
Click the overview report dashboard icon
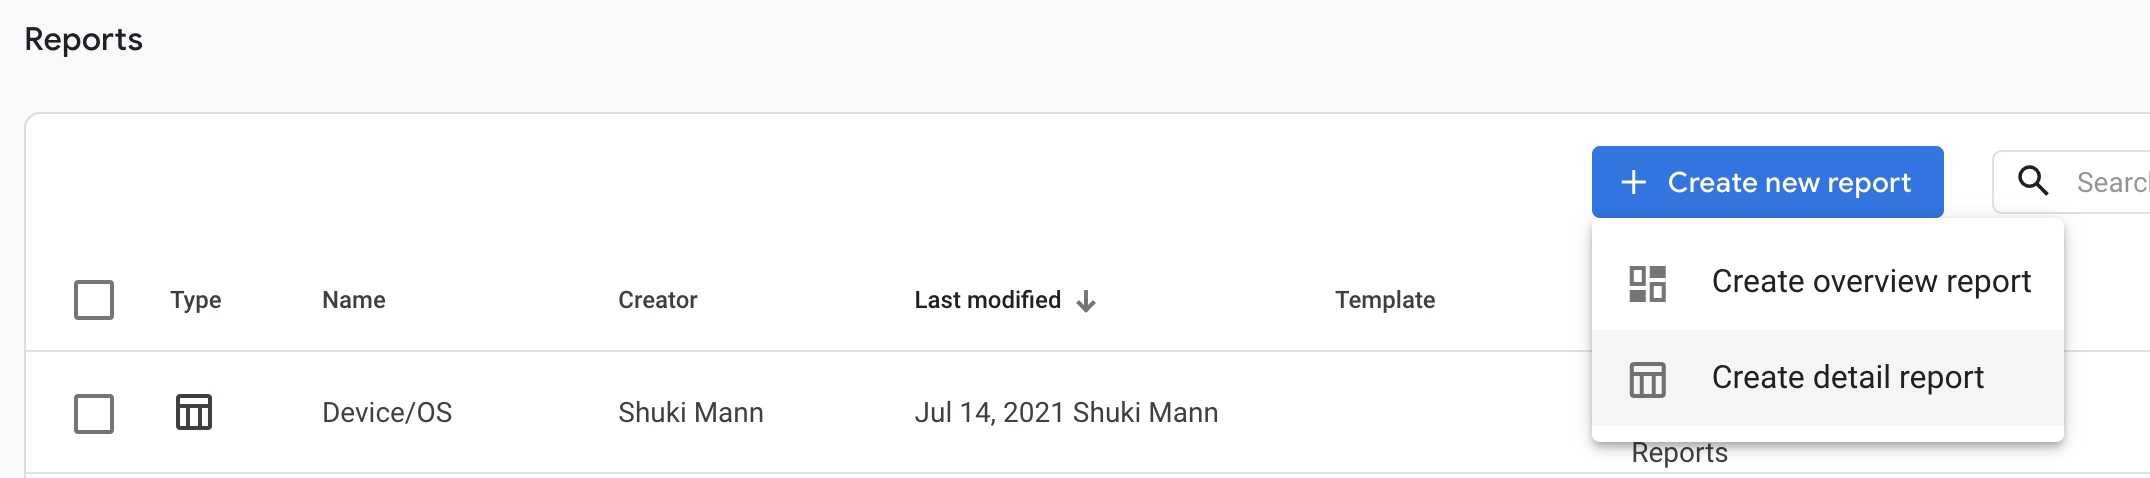coord(1647,283)
